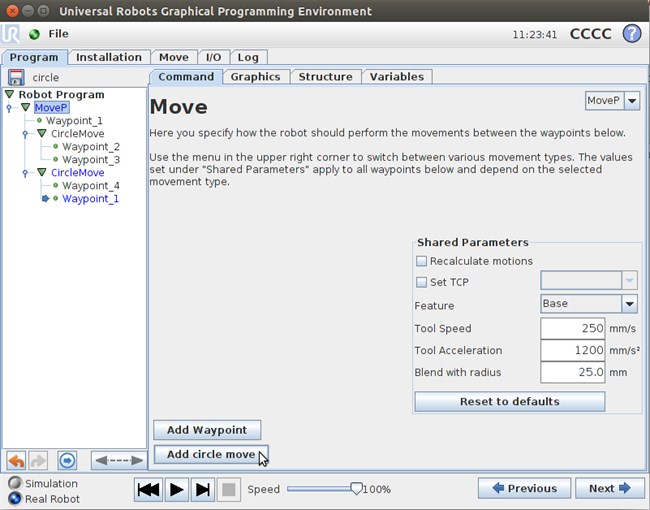Click the save floppy disk icon
The height and width of the screenshot is (510, 650).
(16, 78)
